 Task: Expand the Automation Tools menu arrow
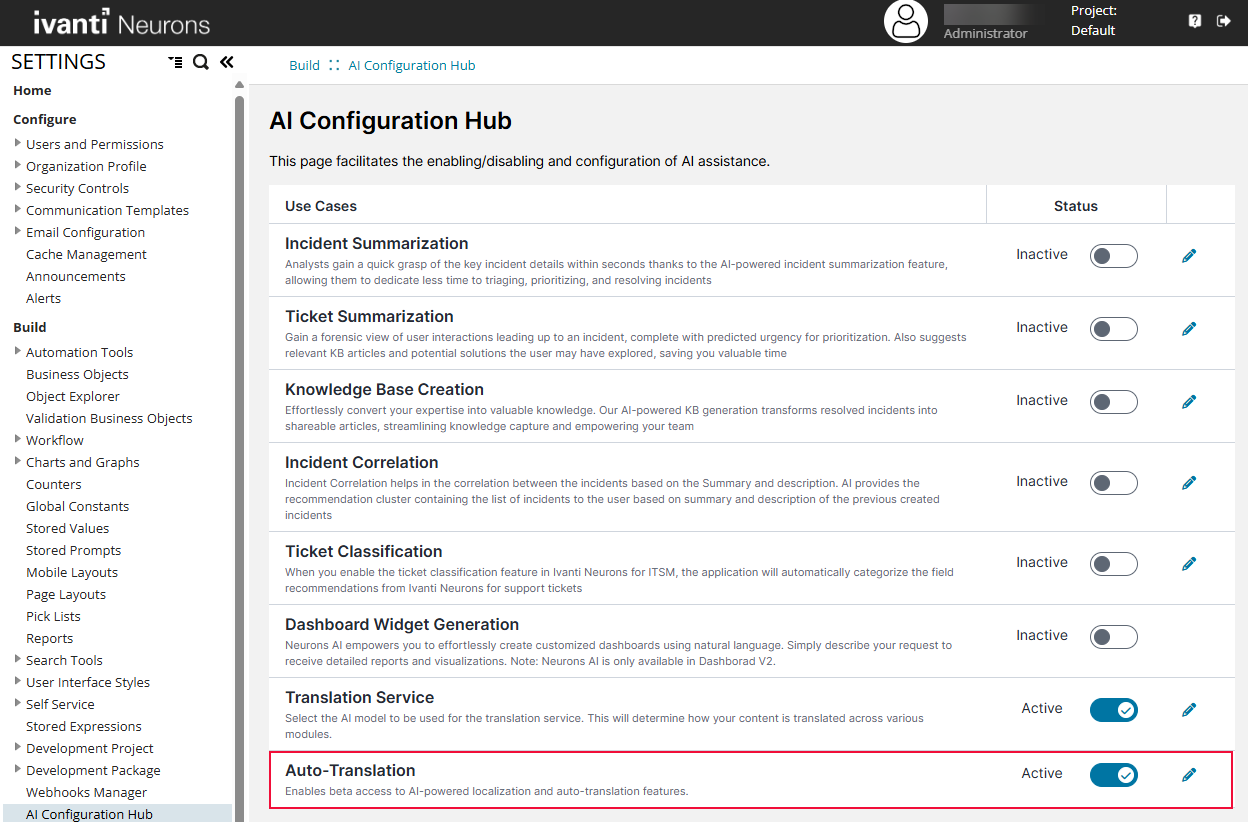click(x=18, y=351)
